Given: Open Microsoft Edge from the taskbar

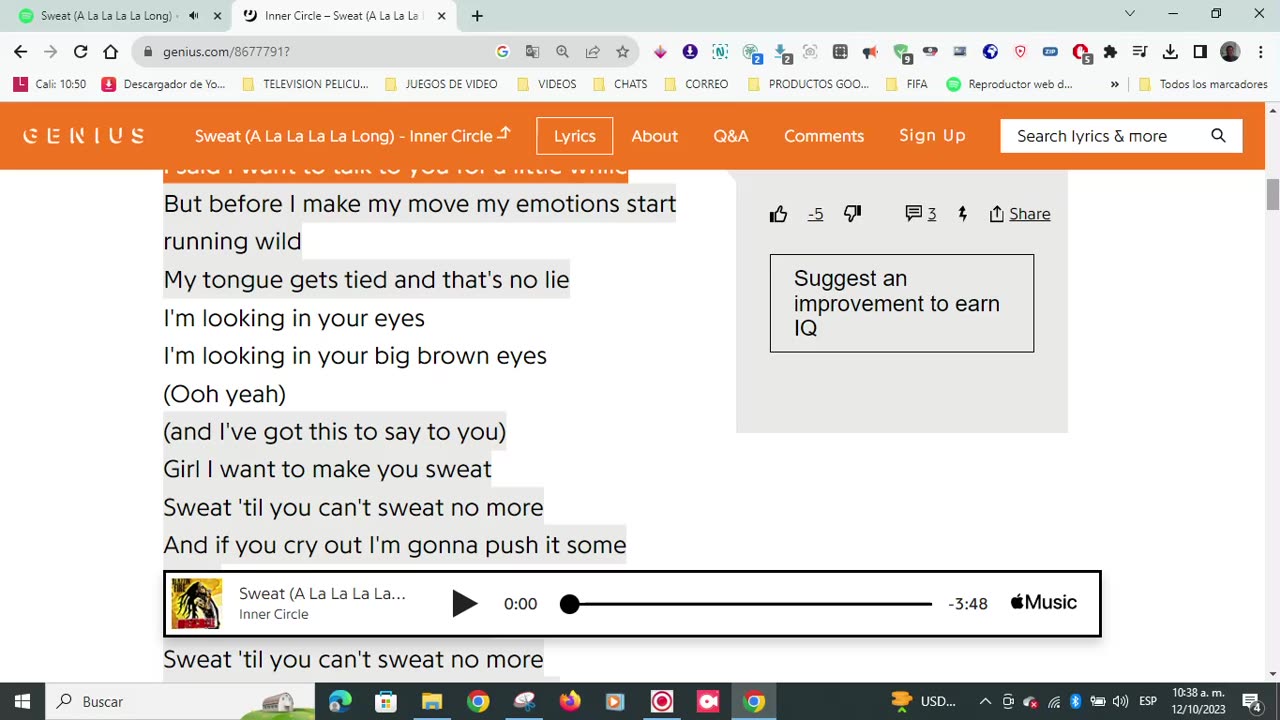Looking at the screenshot, I should (x=340, y=701).
